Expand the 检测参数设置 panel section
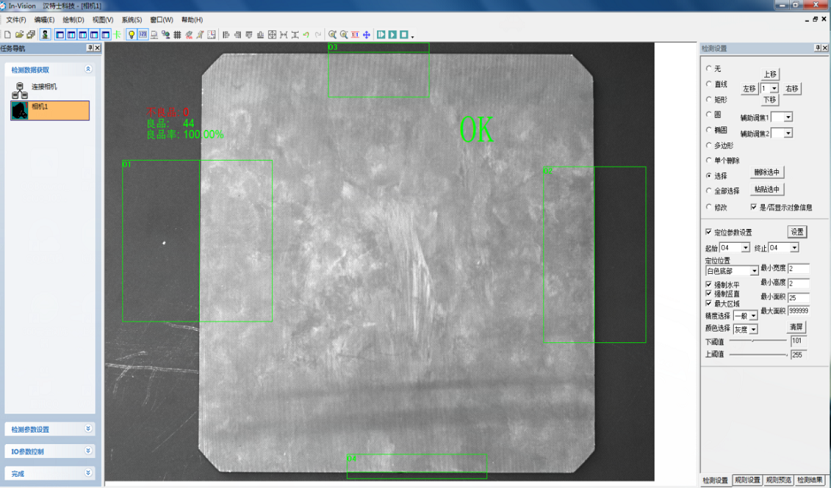The height and width of the screenshot is (488, 831). coord(49,429)
